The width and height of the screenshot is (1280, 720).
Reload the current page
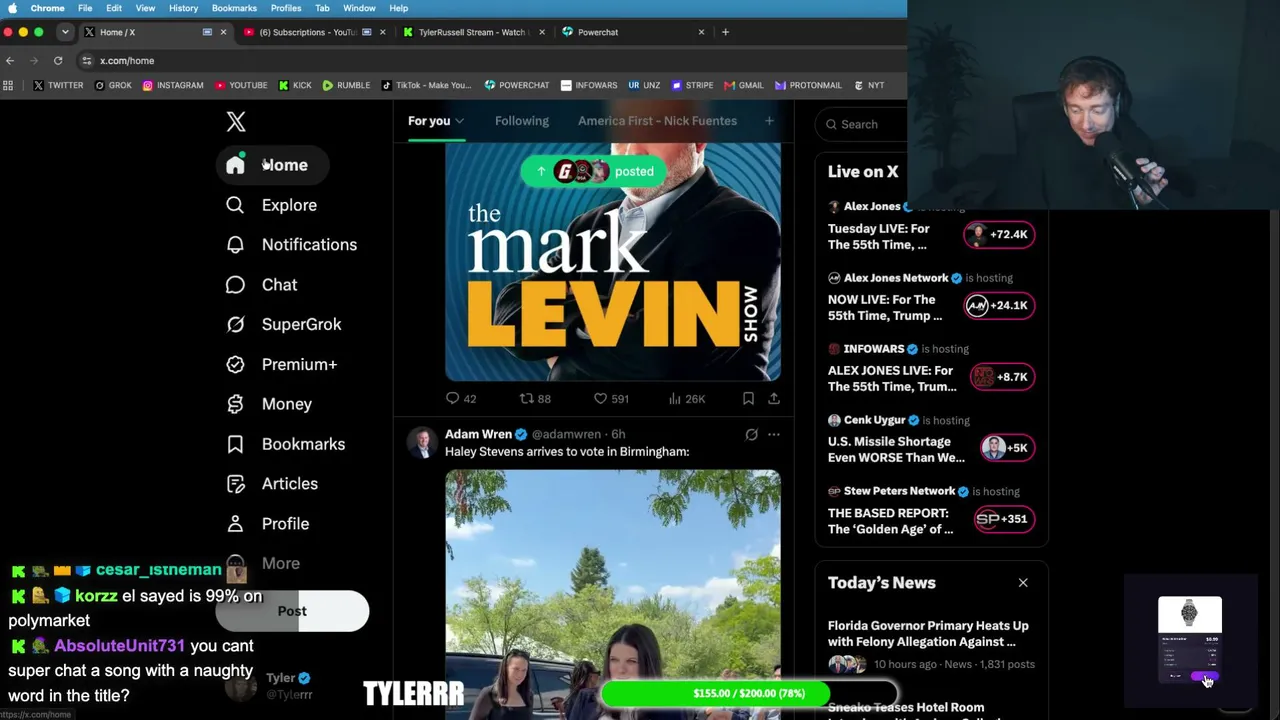(58, 61)
